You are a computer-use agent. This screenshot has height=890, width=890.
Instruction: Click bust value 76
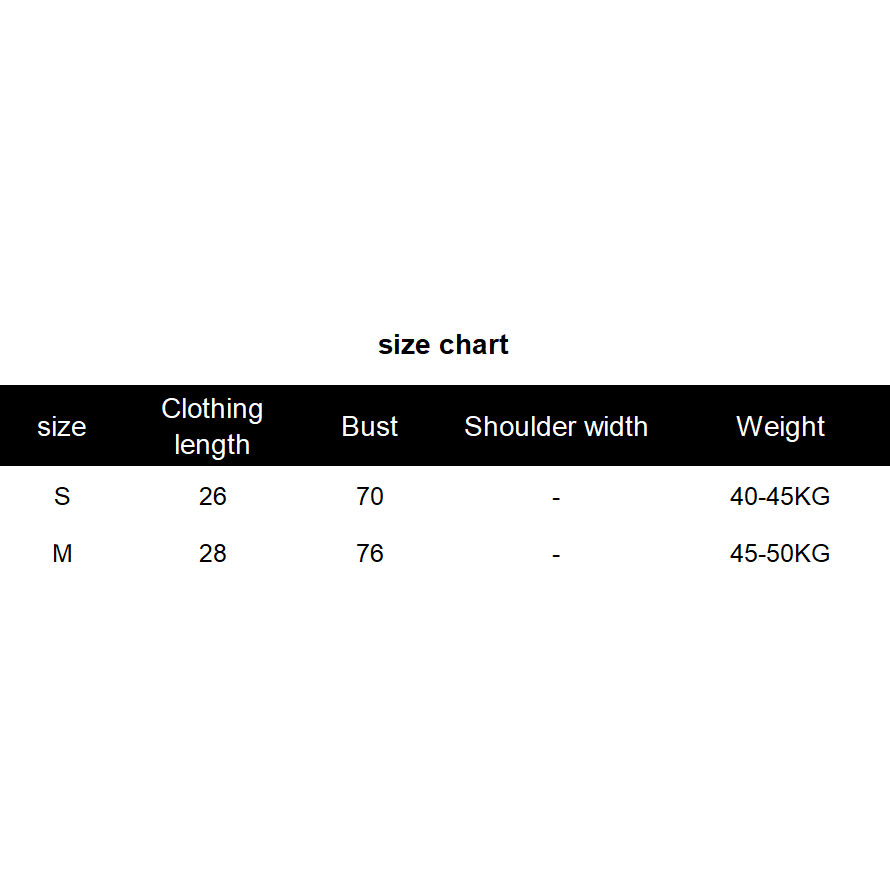point(370,553)
